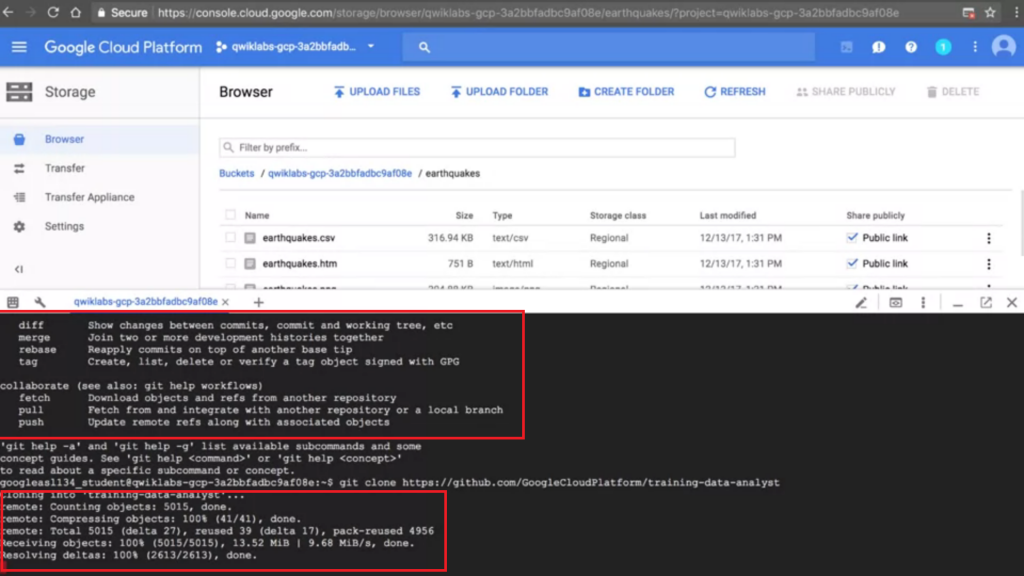Open the feedback alert icon in header

[x=878, y=47]
